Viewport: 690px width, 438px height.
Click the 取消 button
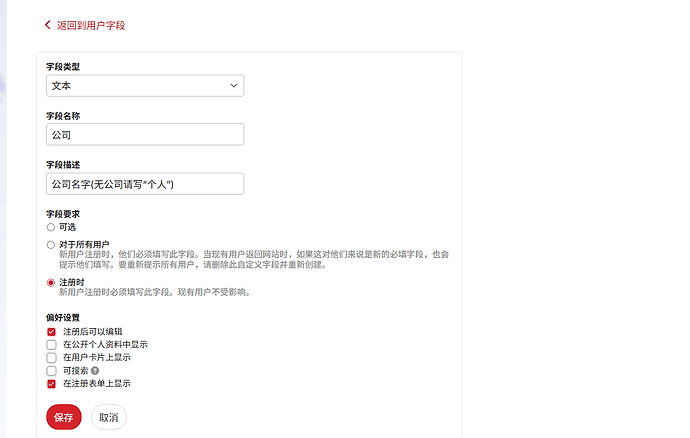coord(109,417)
